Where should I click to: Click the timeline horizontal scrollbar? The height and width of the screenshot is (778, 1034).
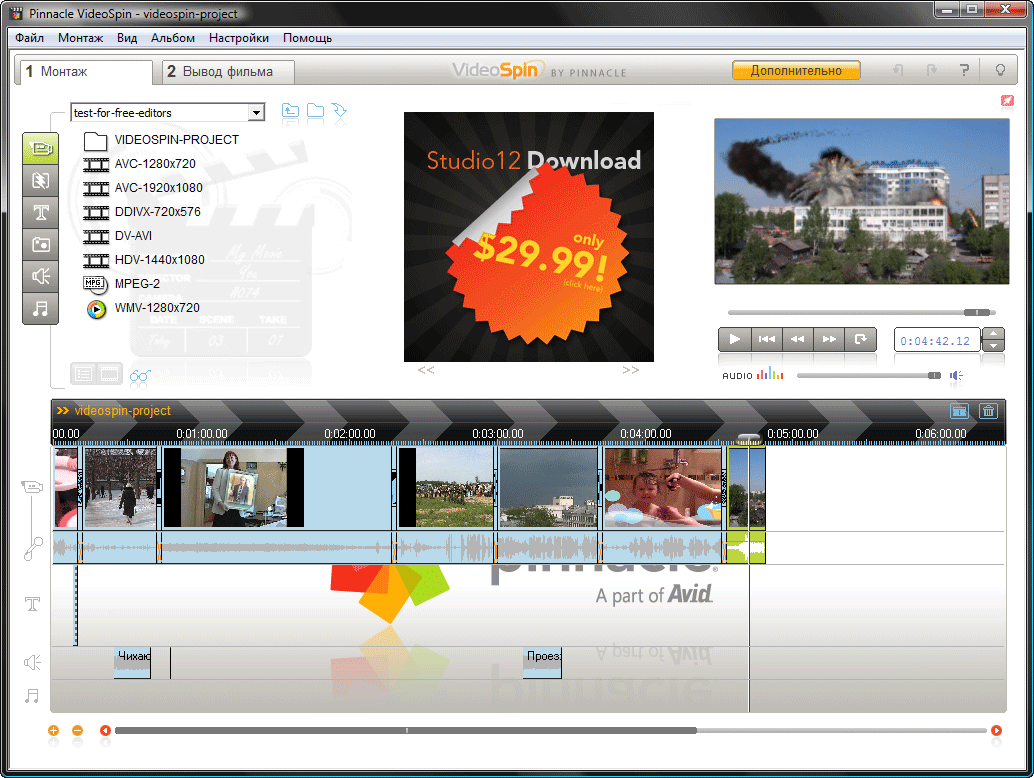(406, 731)
